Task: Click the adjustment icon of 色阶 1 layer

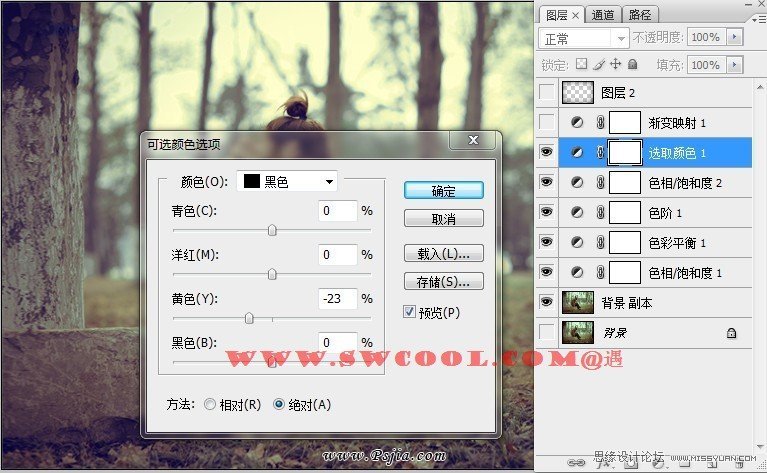Action: point(577,212)
